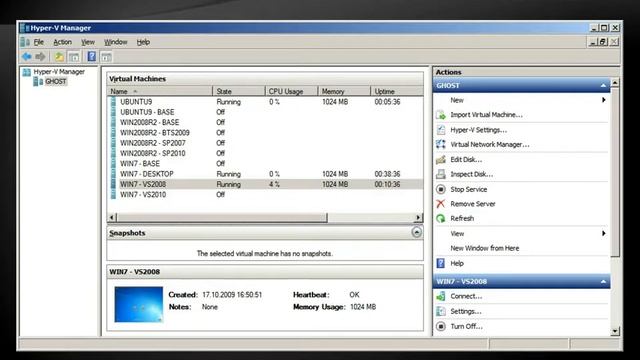640x360 pixels.
Task: Click the Hyper-V Settings icon
Action: point(441,130)
